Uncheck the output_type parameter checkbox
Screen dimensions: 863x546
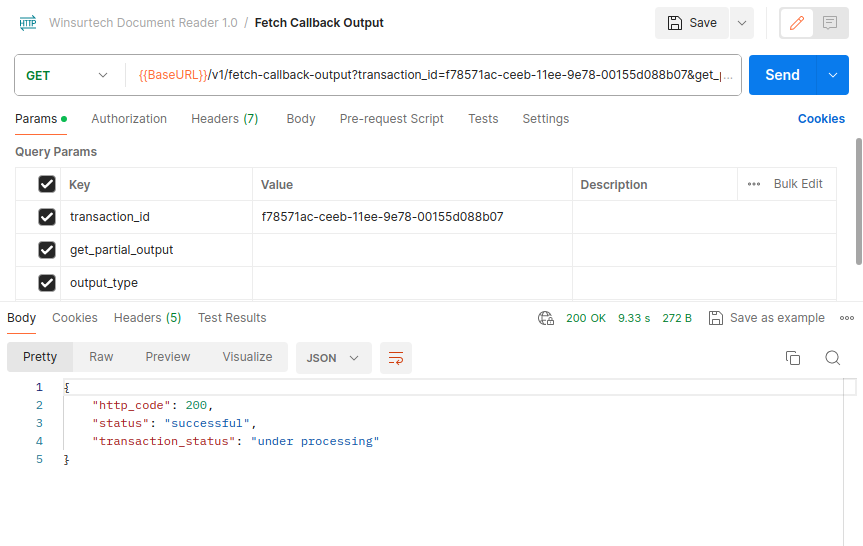pyautogui.click(x=47, y=283)
